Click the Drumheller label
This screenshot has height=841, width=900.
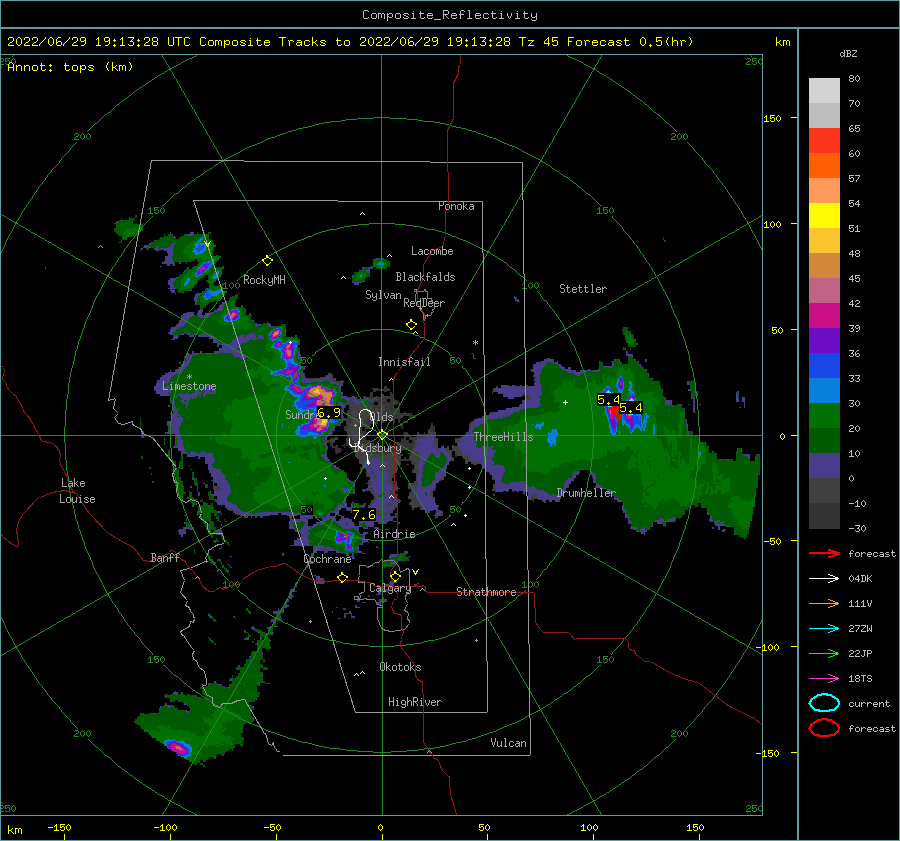click(586, 493)
